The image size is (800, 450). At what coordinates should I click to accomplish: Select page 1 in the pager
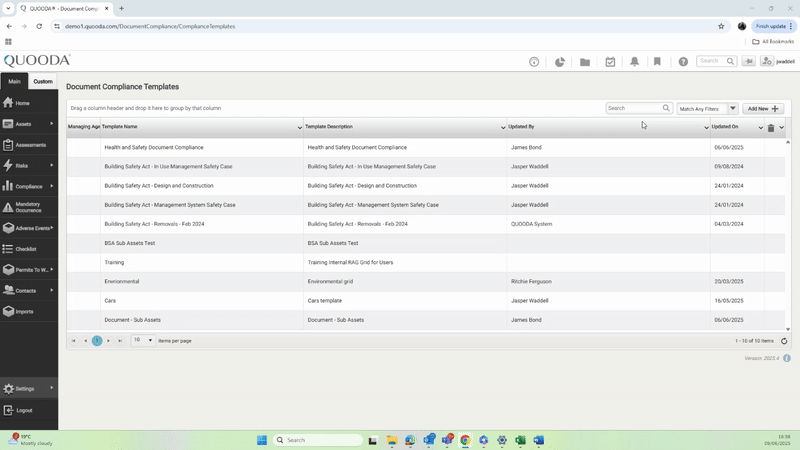[97, 341]
